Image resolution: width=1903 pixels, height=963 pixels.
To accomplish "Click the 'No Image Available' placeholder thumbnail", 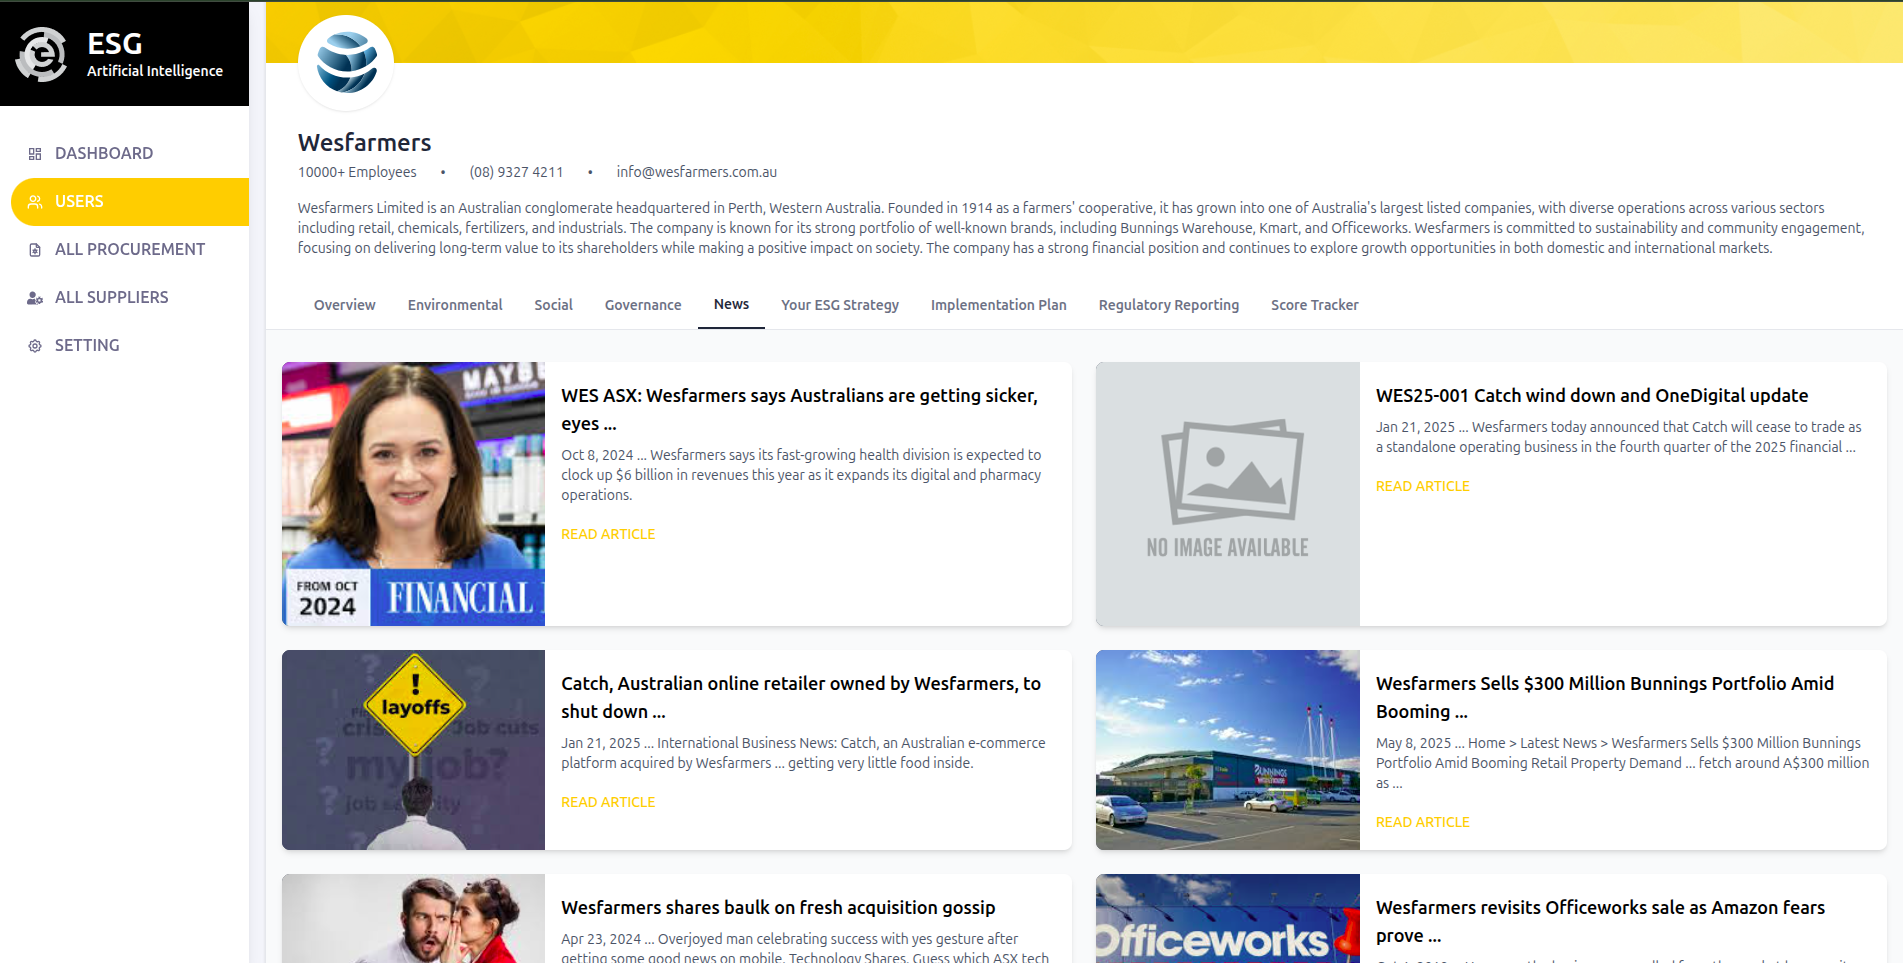I will pyautogui.click(x=1228, y=494).
